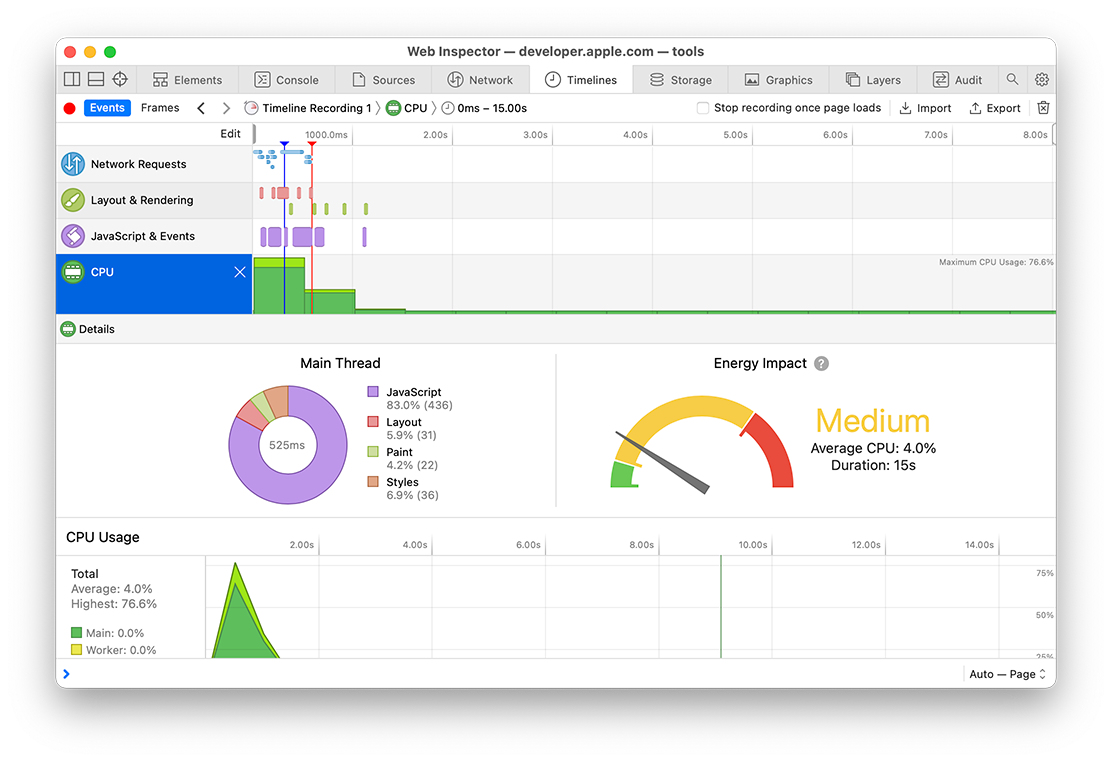
Task: Click the Import button
Action: pyautogui.click(x=925, y=108)
